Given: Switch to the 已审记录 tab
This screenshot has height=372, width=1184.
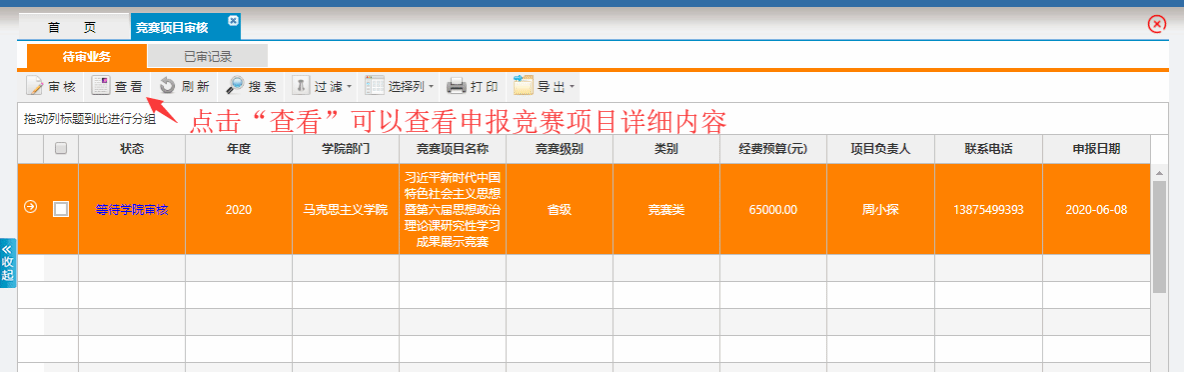Looking at the screenshot, I should click(x=208, y=56).
